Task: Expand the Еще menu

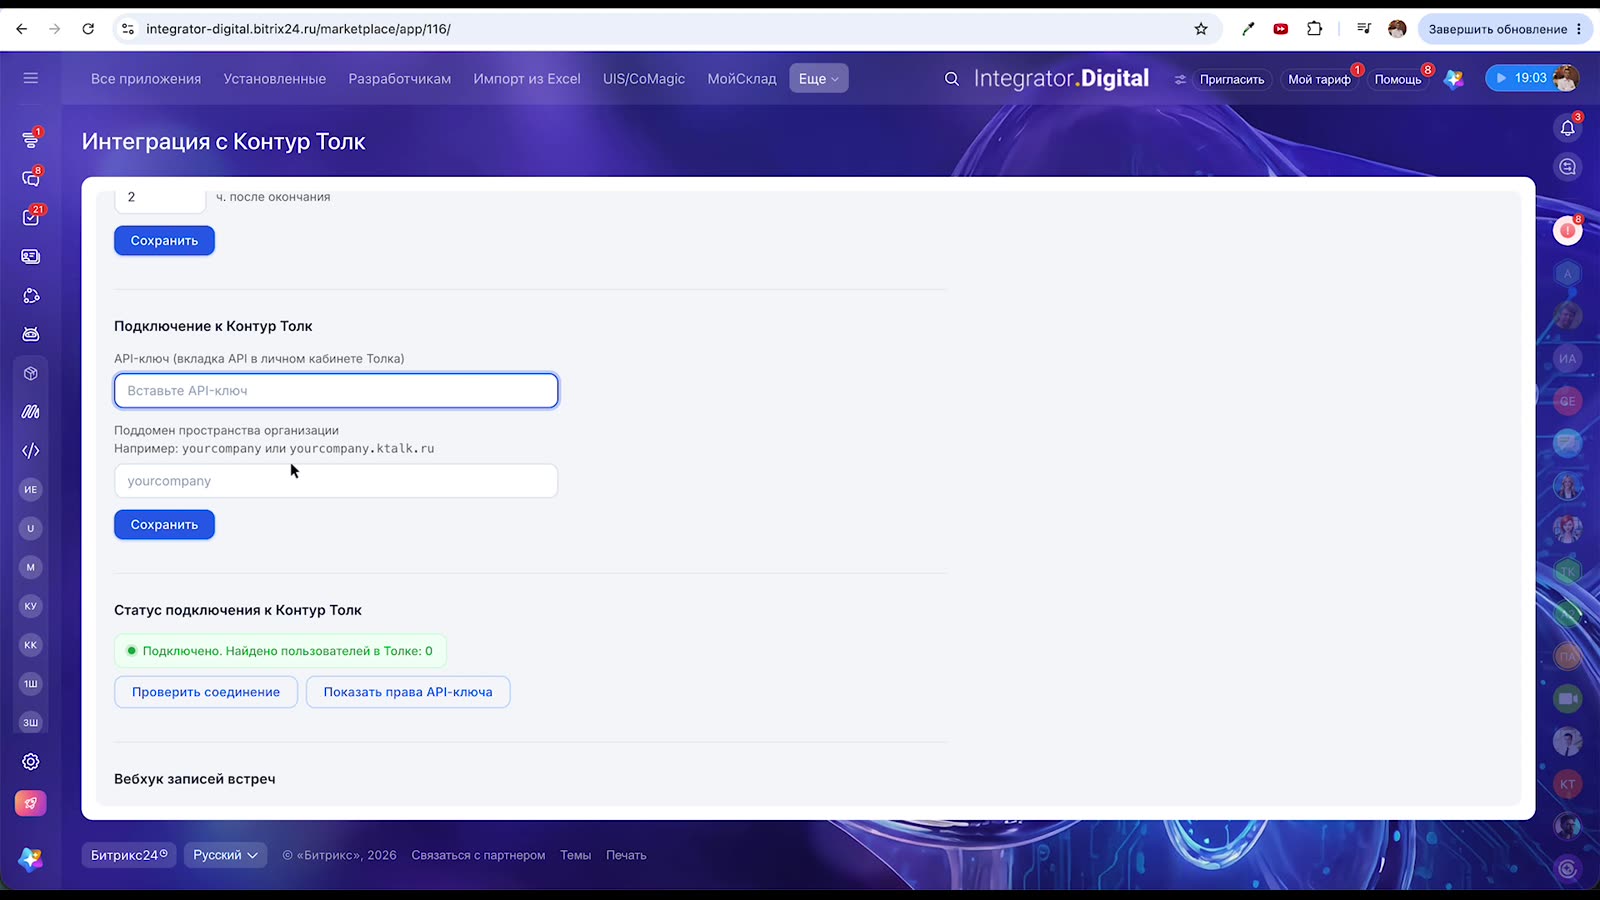Action: click(x=819, y=78)
